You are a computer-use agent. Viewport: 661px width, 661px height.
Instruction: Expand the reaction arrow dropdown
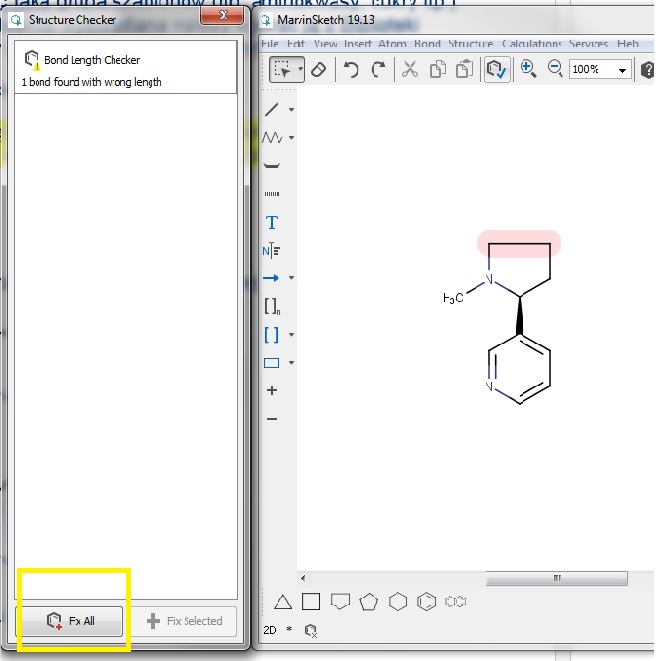(291, 278)
